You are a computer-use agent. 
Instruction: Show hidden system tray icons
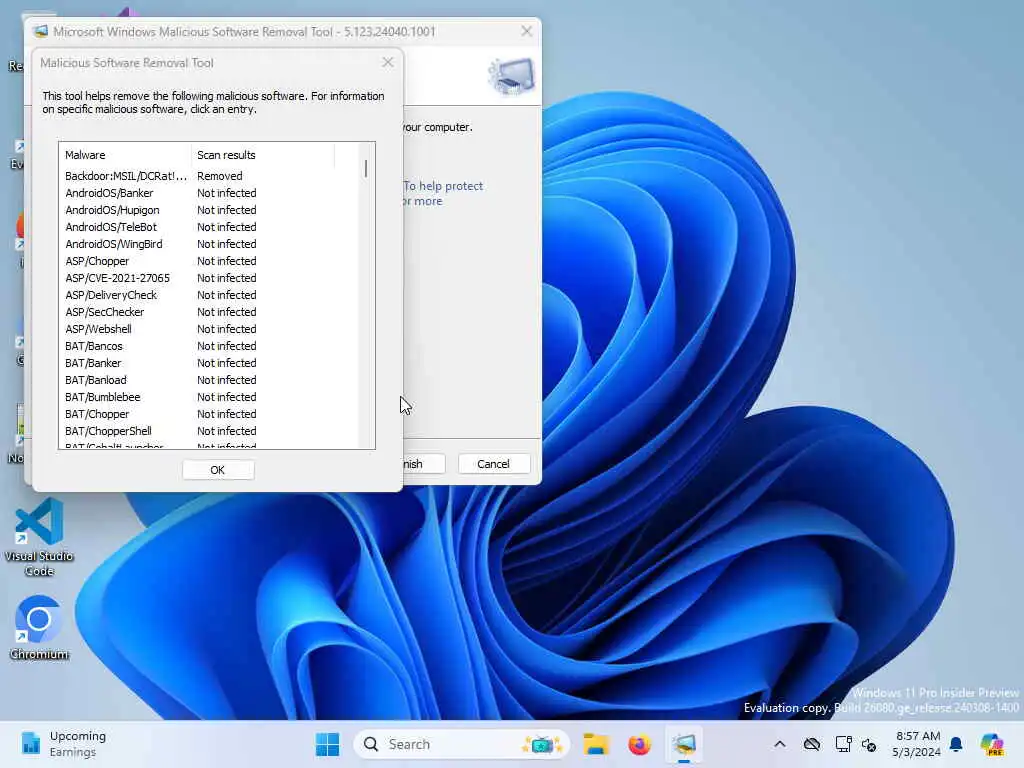point(780,744)
